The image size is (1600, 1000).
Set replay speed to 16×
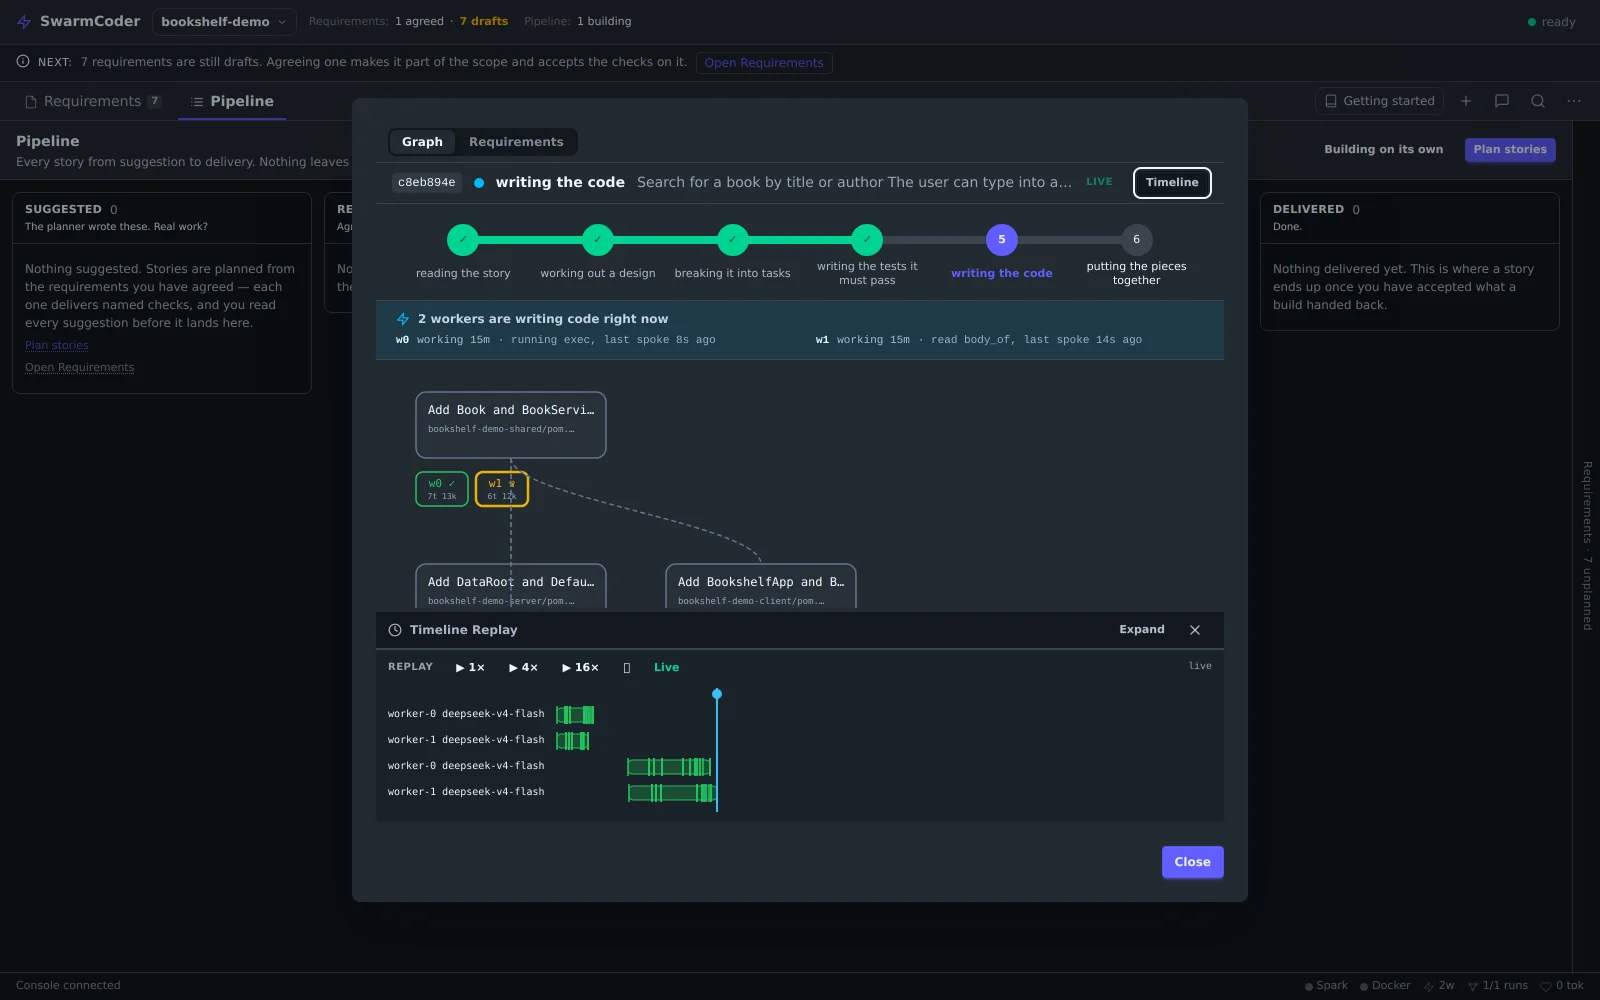580,668
